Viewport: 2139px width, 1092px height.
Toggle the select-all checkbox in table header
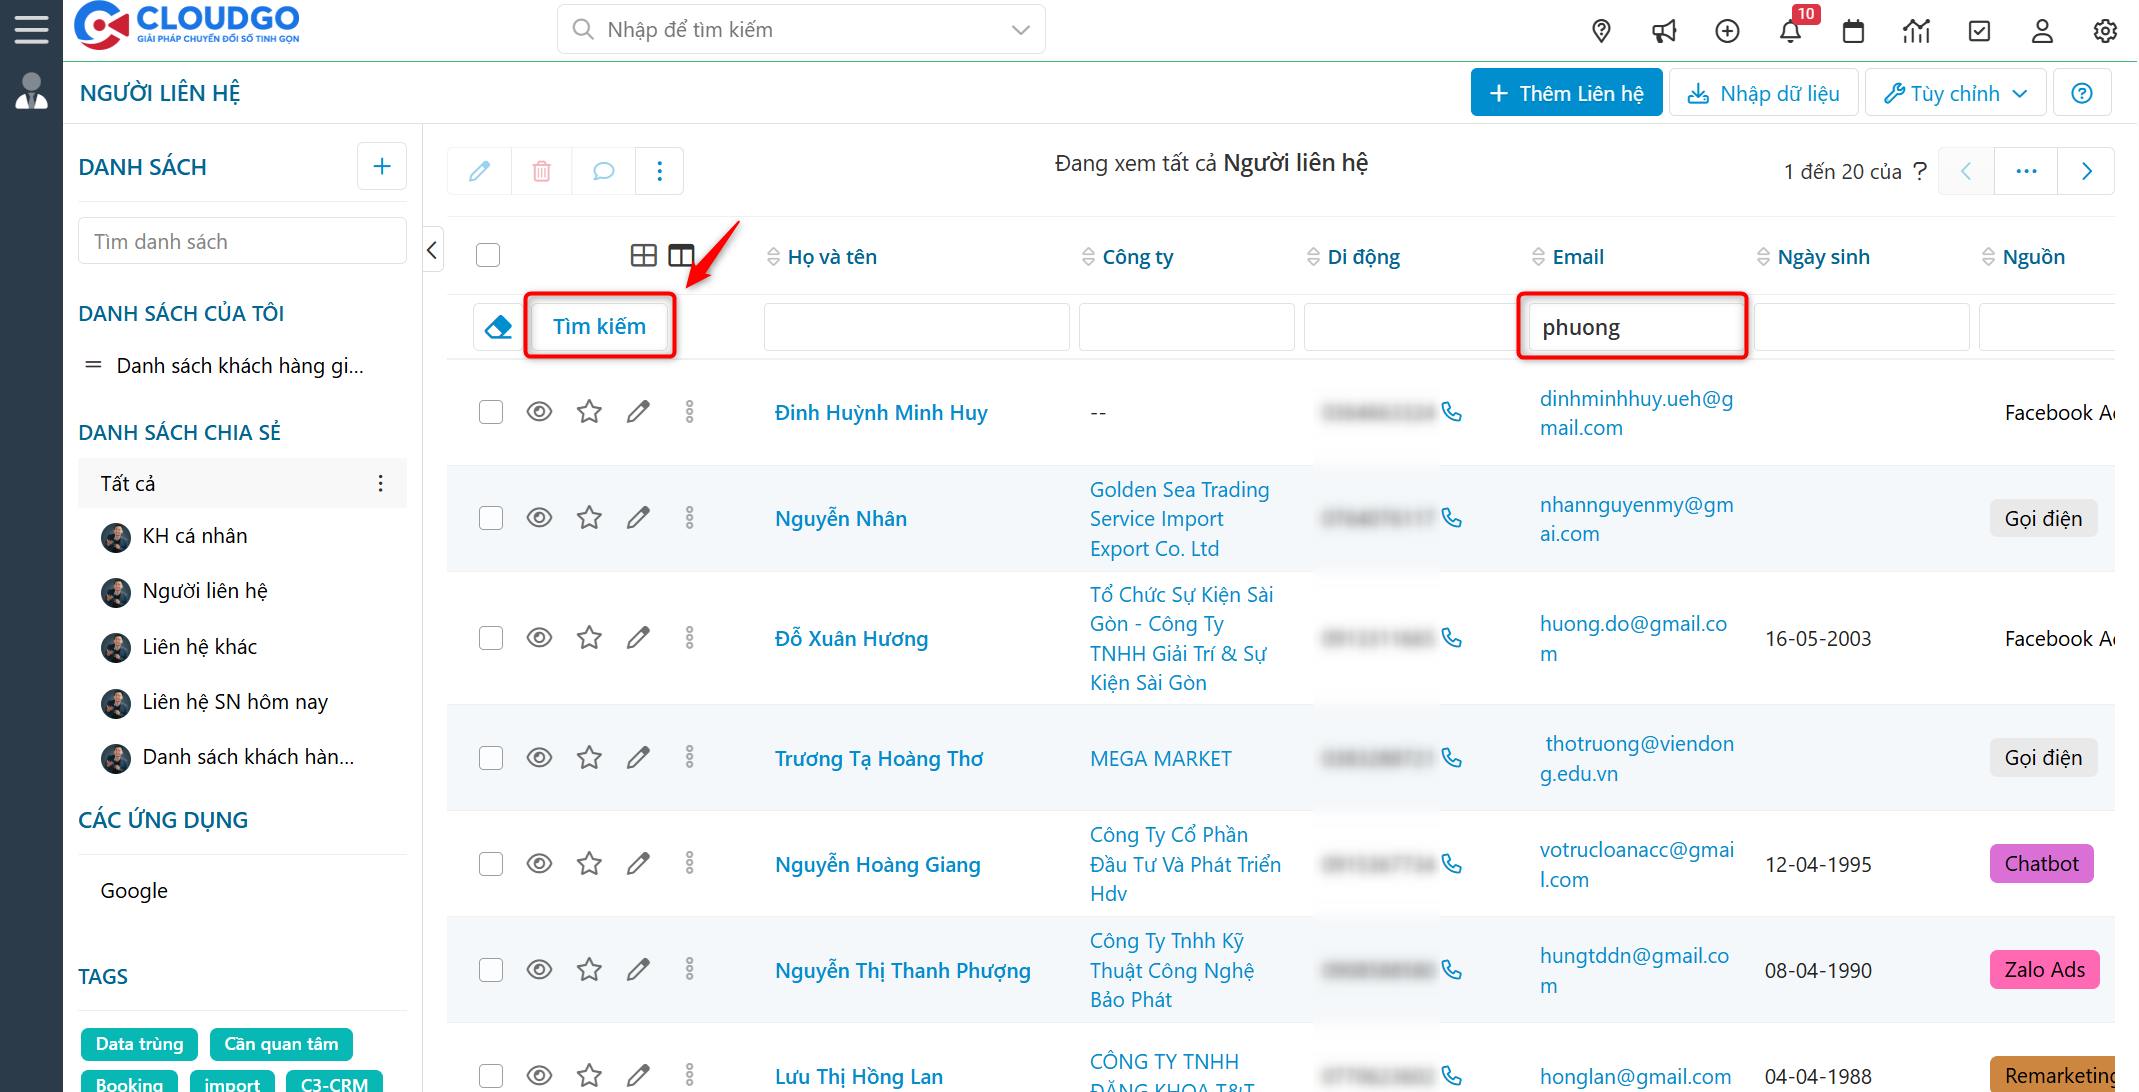(x=488, y=255)
